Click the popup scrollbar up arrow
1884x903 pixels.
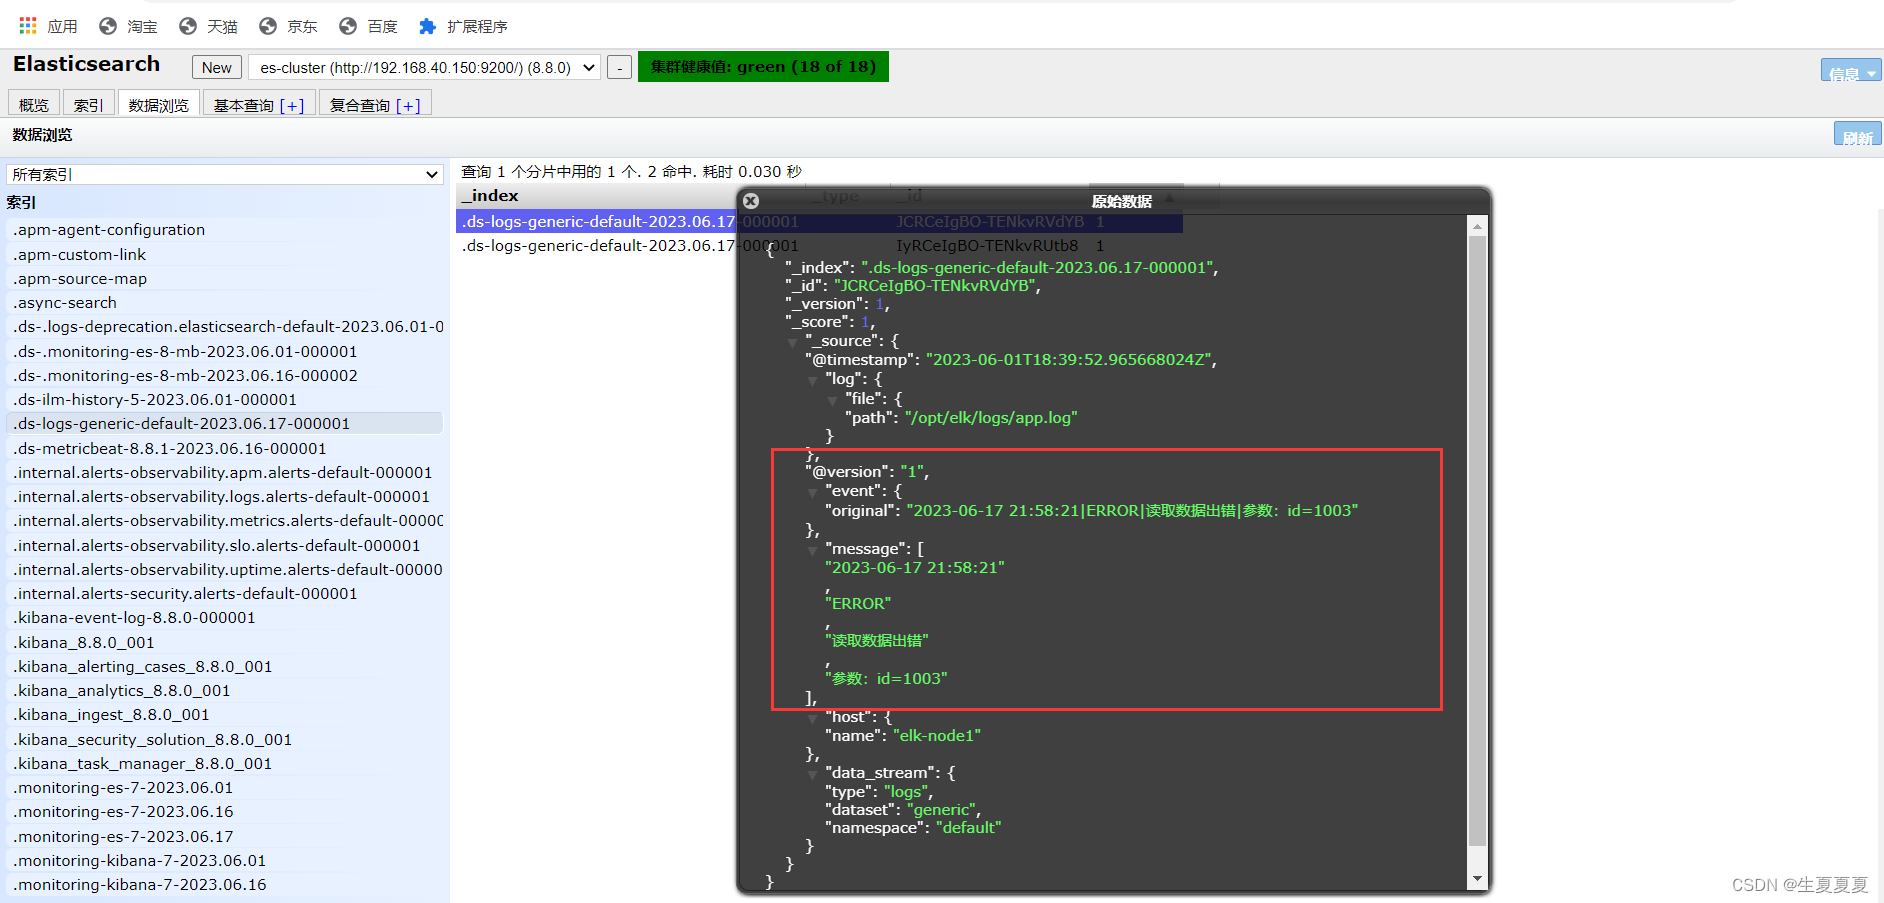[1477, 227]
